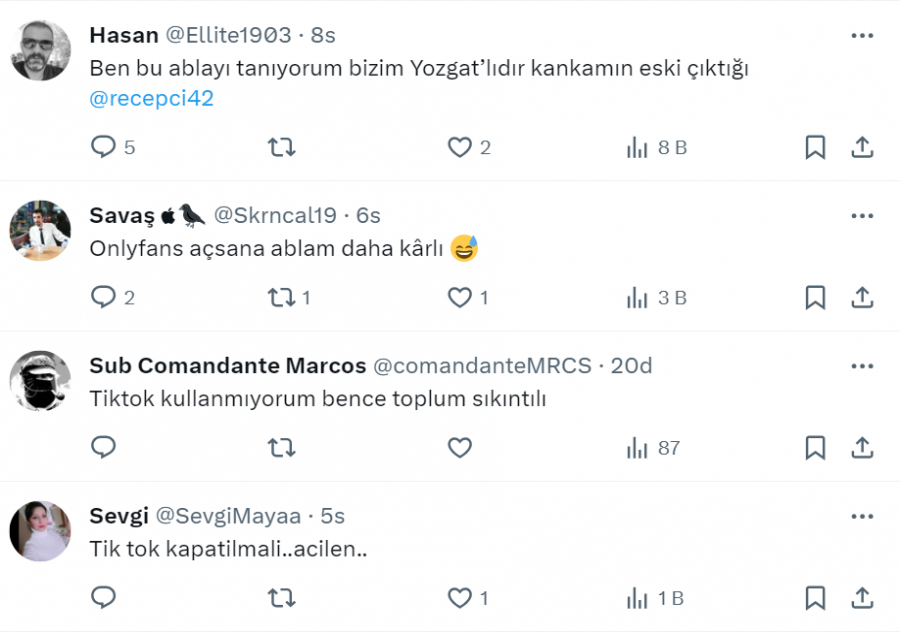The image size is (900, 633).
Task: Click the Sevgi display name
Action: (x=118, y=516)
